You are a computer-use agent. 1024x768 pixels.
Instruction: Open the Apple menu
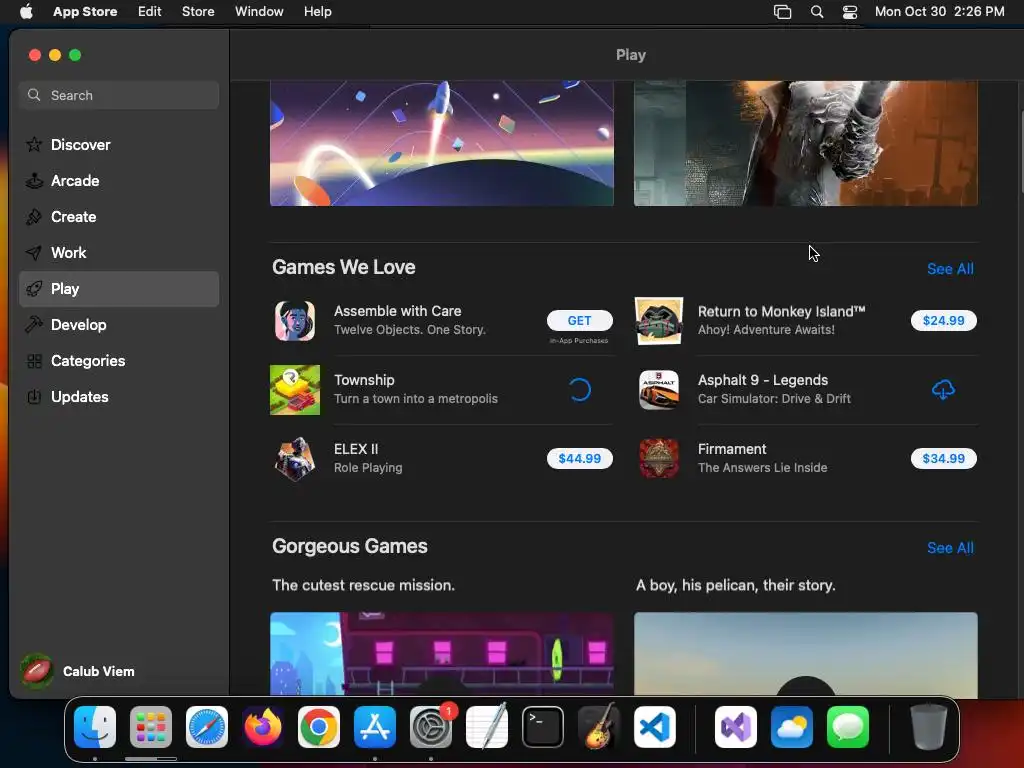(26, 12)
